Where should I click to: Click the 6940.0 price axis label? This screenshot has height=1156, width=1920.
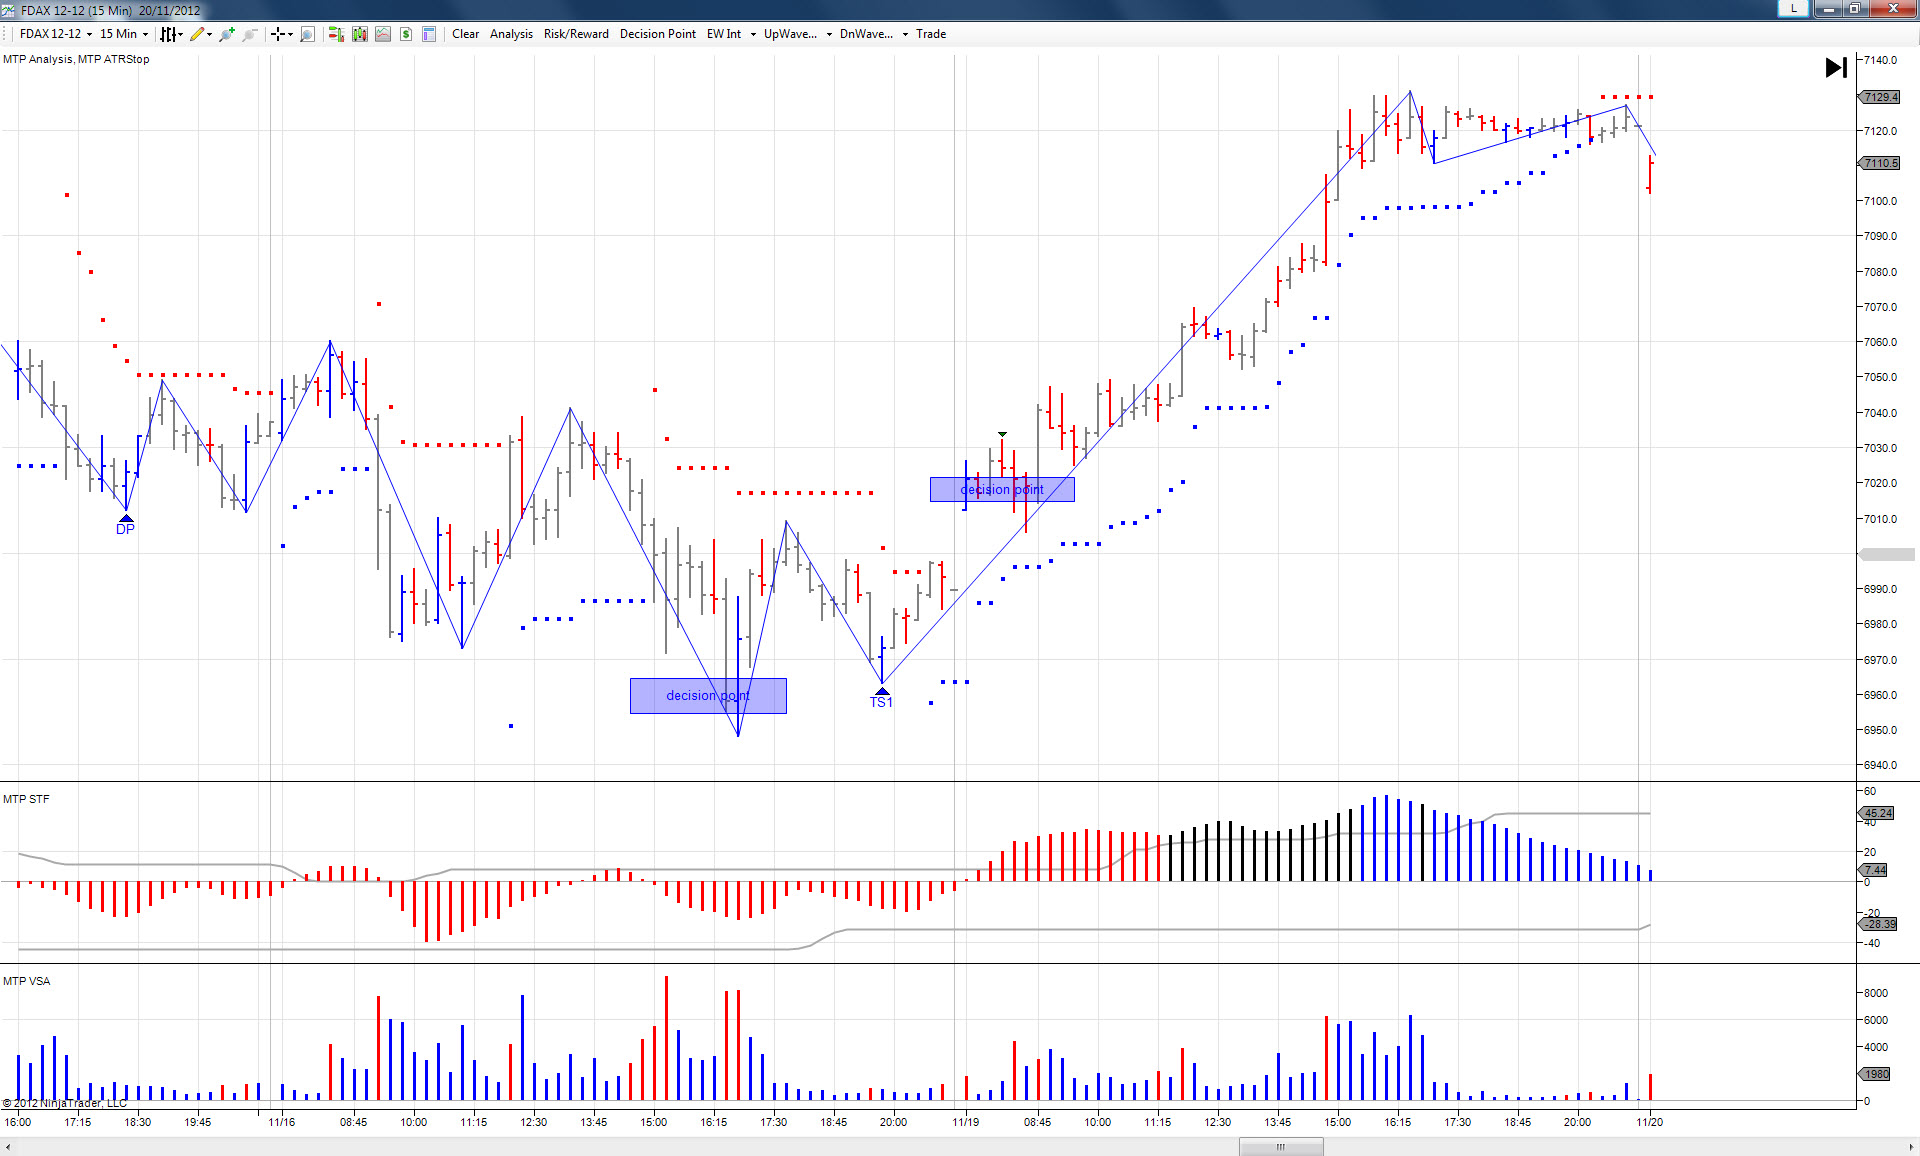click(1880, 765)
